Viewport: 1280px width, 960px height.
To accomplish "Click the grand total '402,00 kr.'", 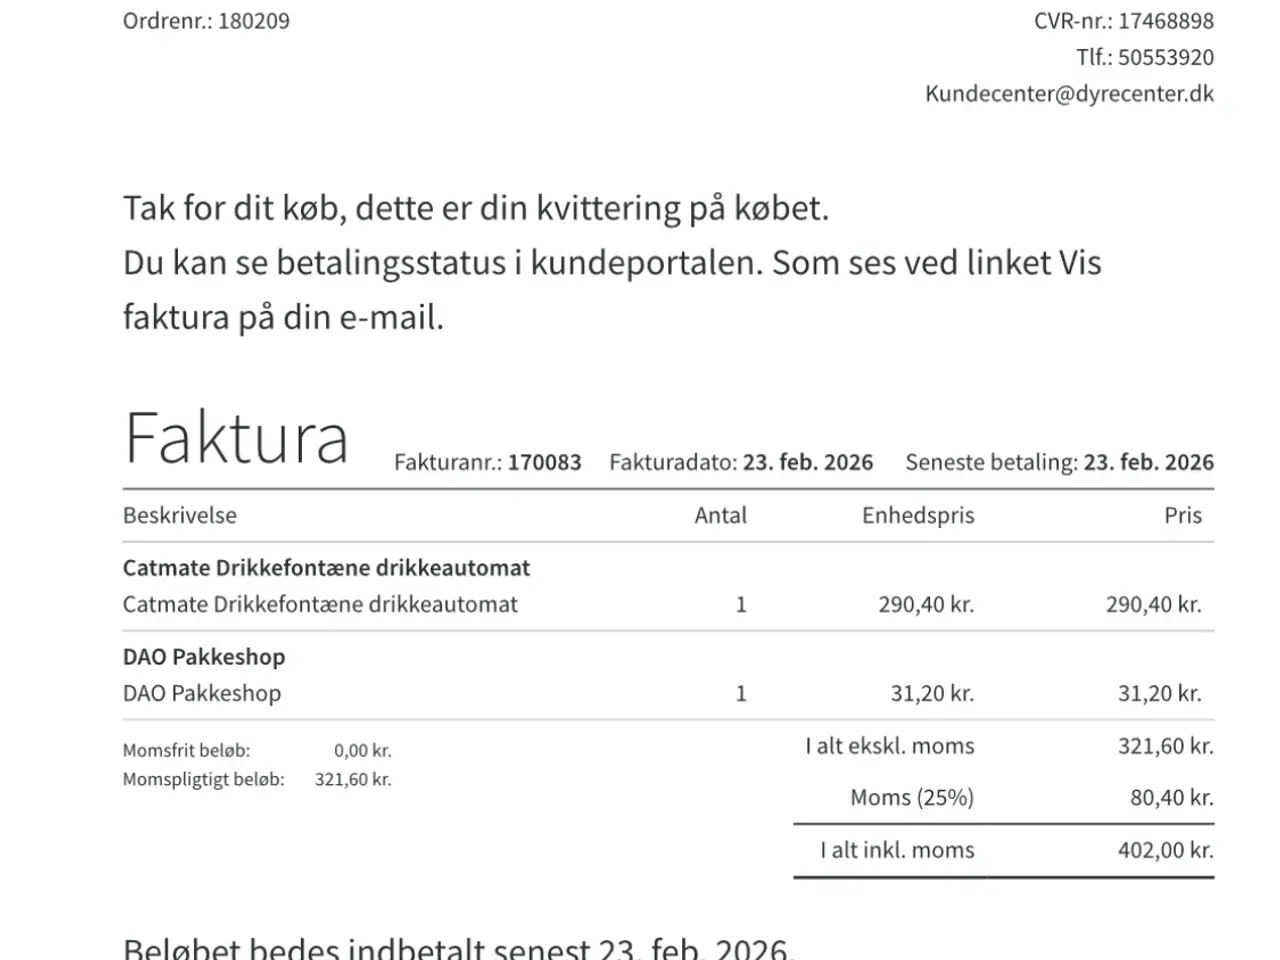I will [1165, 850].
